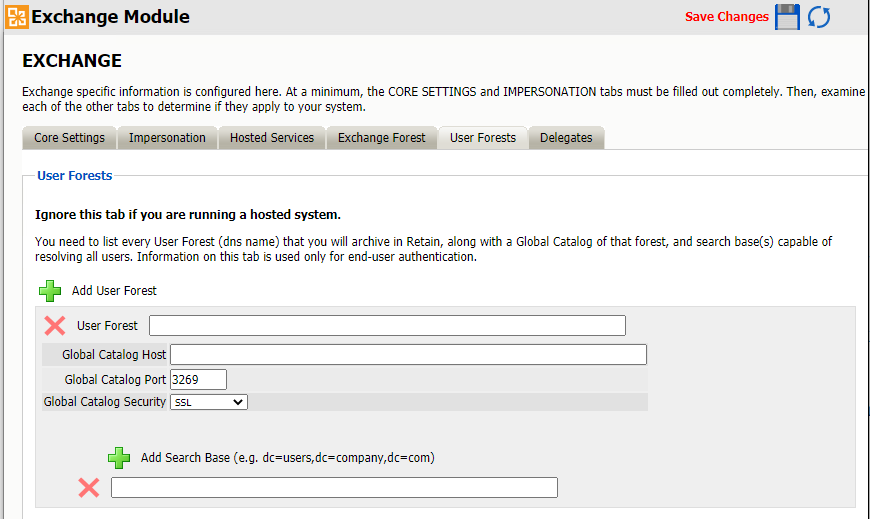
Task: Click the Global Catalog Port field
Action: tap(199, 379)
